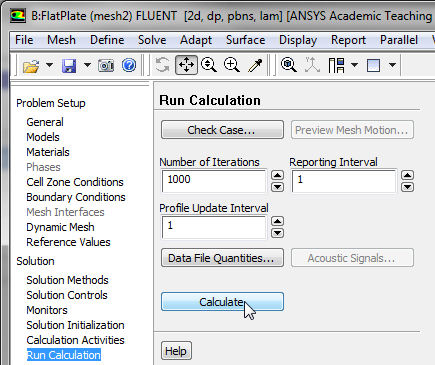Click the camera screenshot icon
This screenshot has height=365, width=435.
106,65
